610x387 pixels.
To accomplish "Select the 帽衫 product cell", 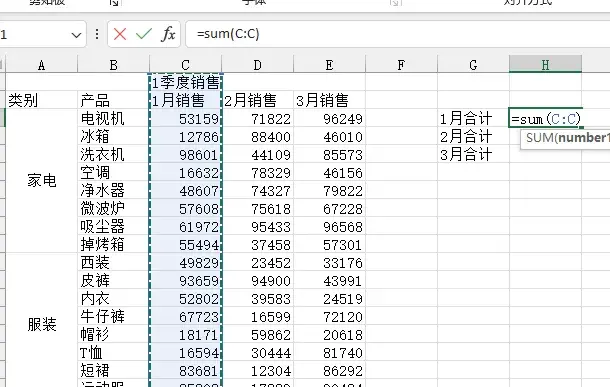I will (x=113, y=334).
